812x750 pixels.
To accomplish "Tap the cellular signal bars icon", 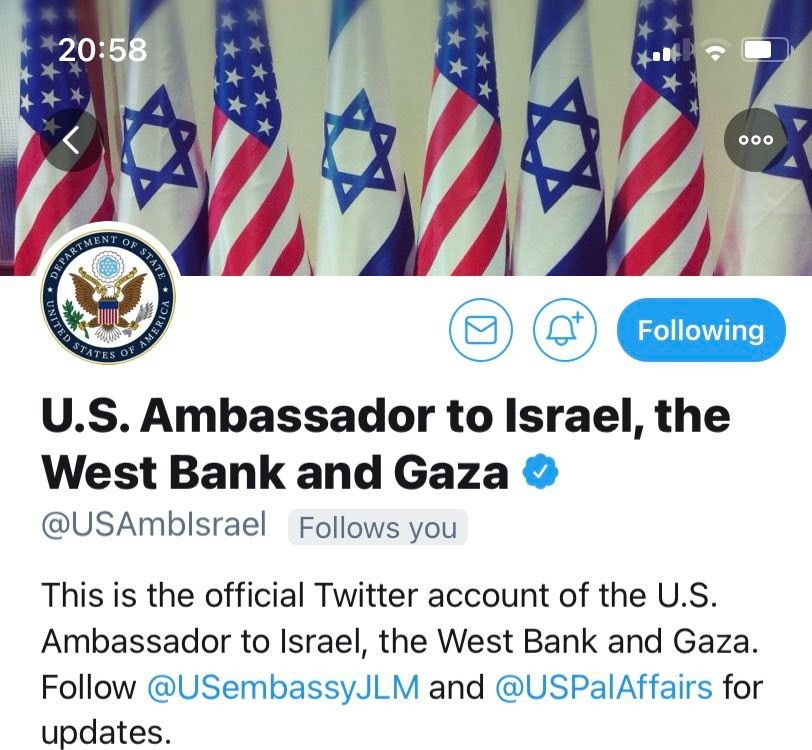I will point(666,51).
